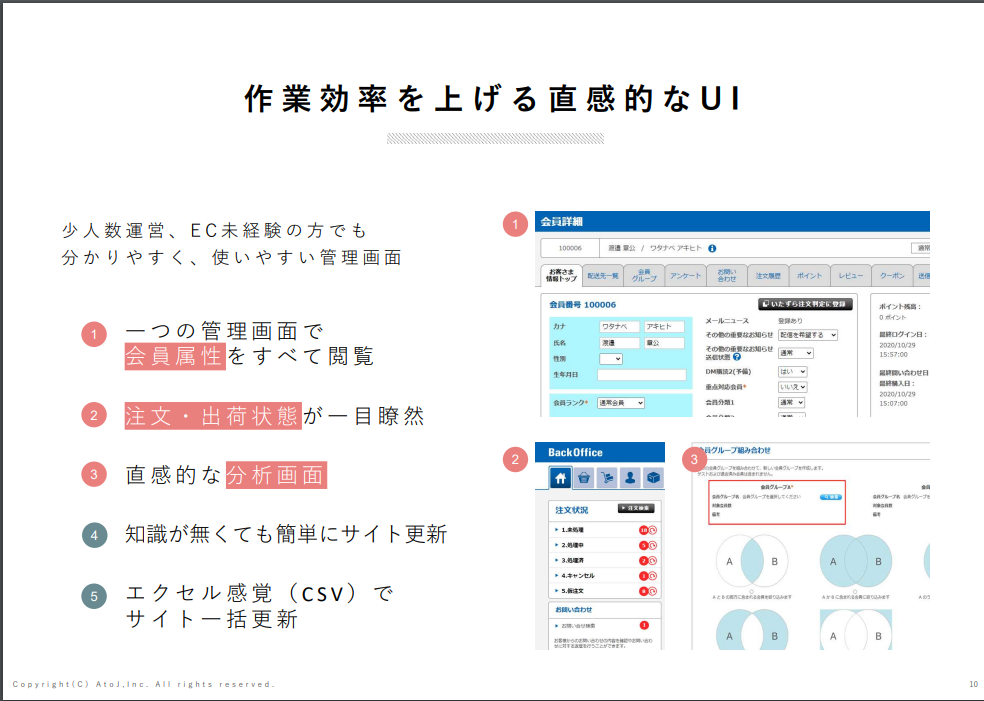
Task: Select the A and B intersection Venn diagram
Action: point(752,561)
